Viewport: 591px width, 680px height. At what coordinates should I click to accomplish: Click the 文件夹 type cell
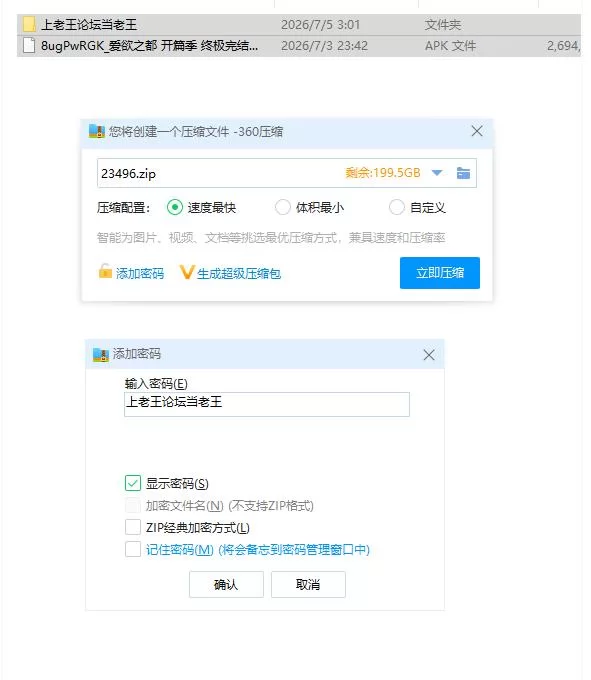click(x=443, y=25)
